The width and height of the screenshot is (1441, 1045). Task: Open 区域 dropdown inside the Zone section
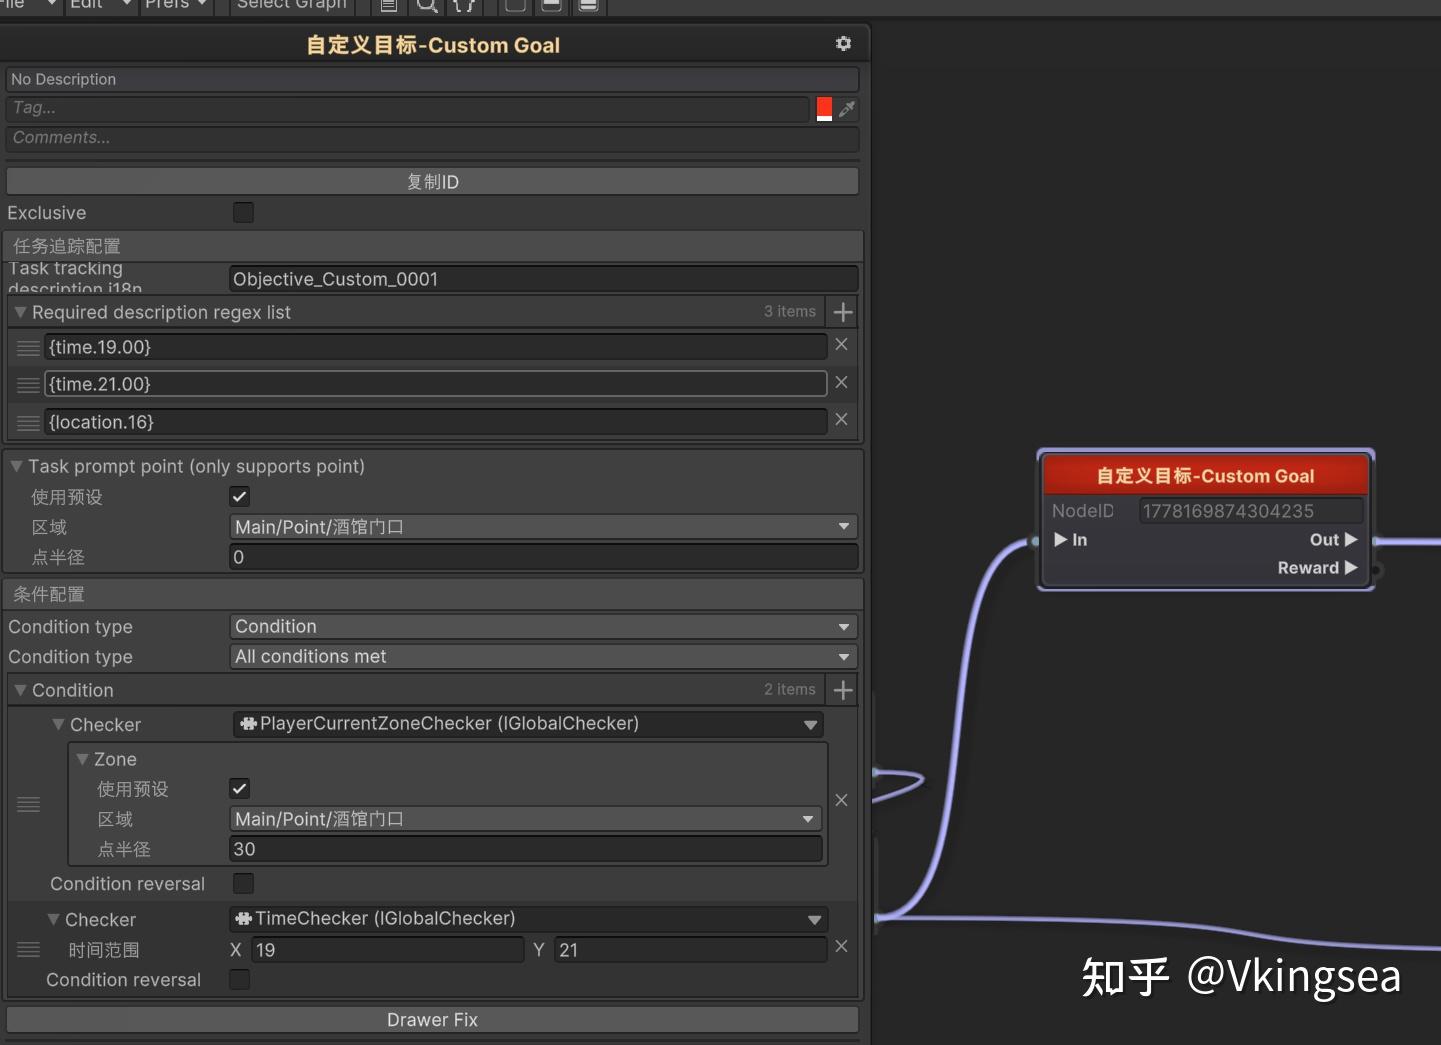pos(526,819)
